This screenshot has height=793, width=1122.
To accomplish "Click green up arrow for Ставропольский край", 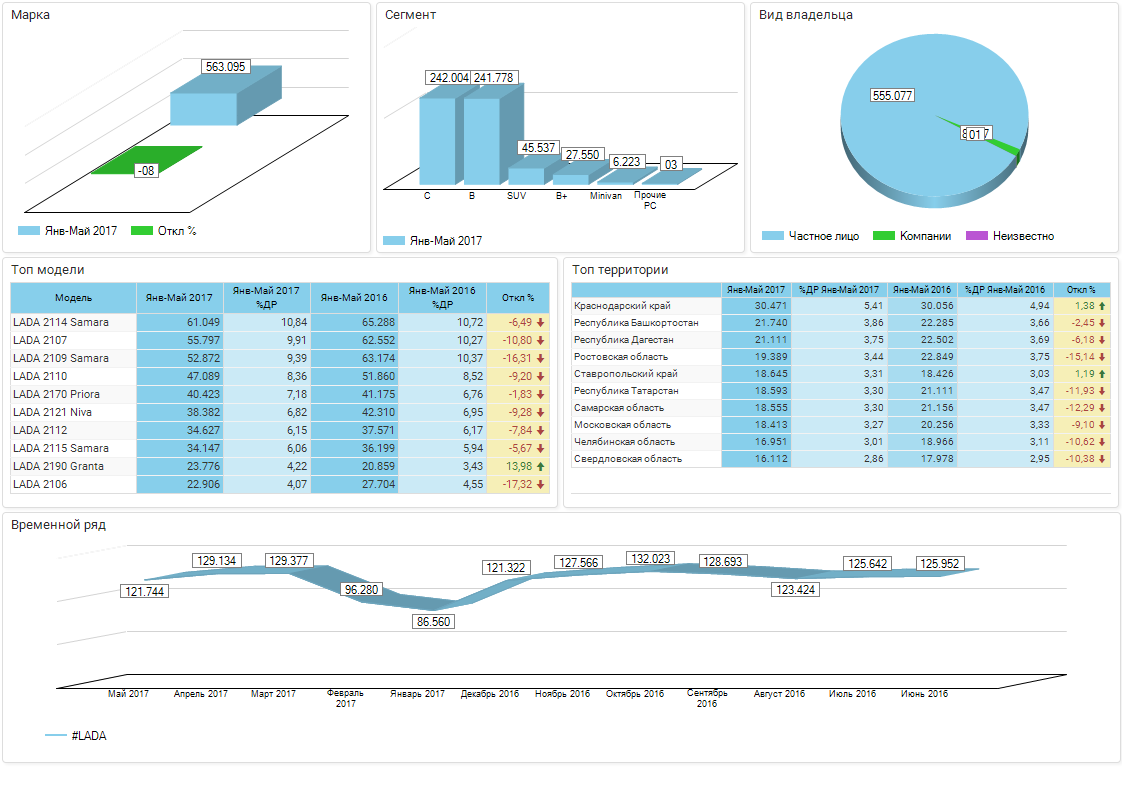I will [1102, 374].
